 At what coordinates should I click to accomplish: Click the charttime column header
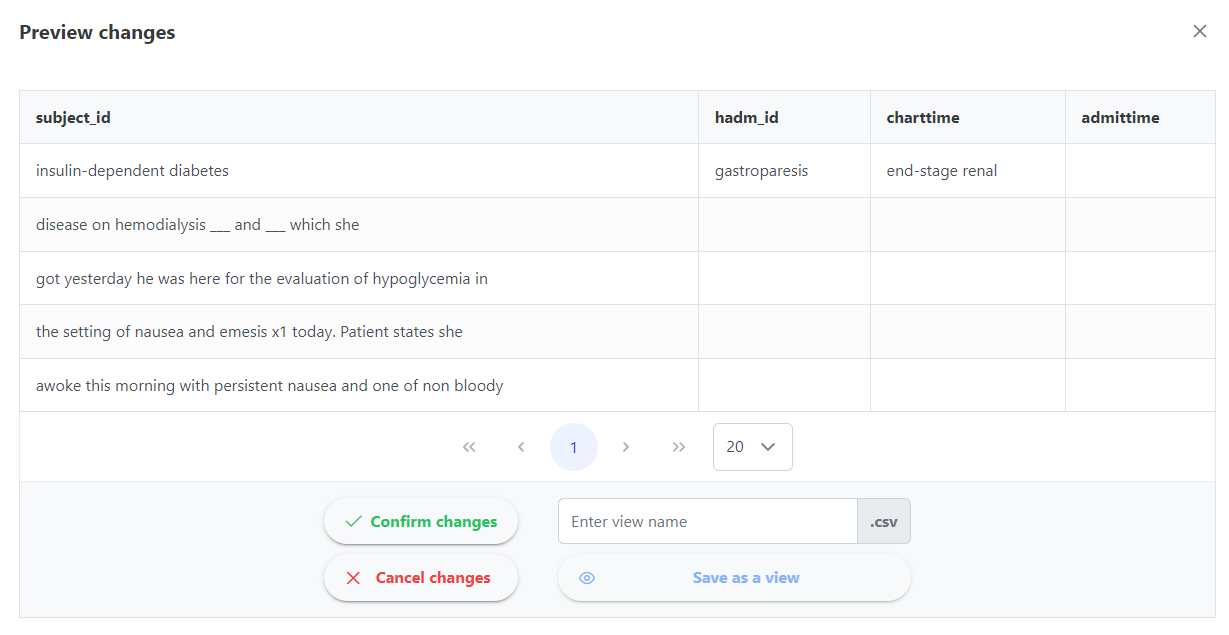click(922, 117)
